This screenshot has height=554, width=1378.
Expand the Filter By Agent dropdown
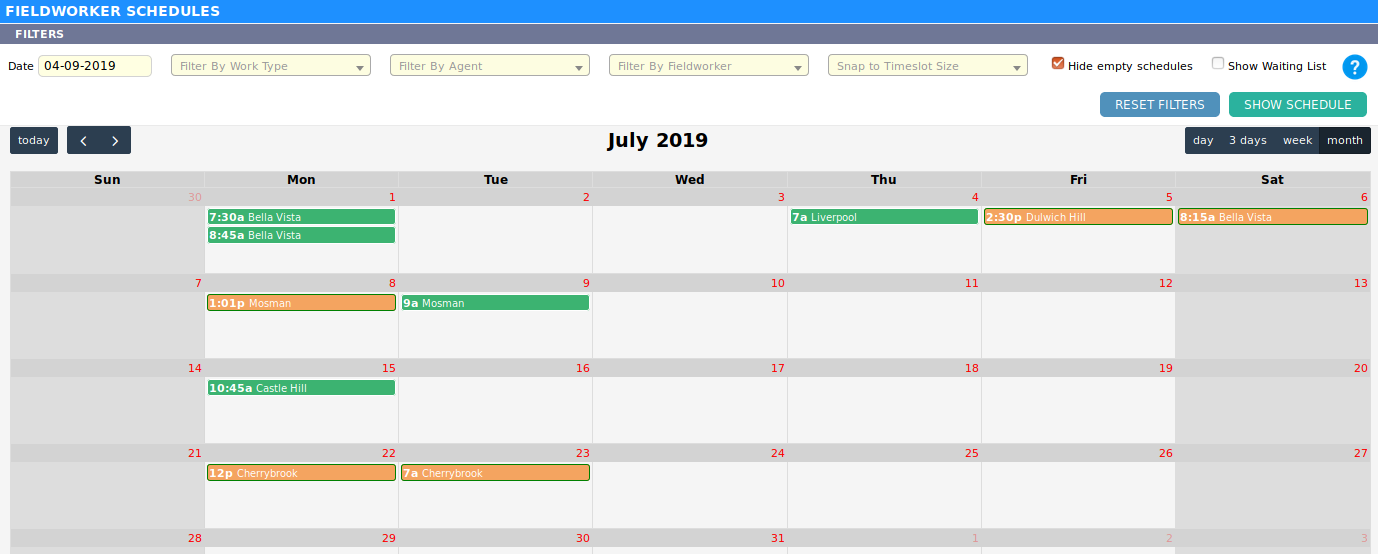click(490, 66)
